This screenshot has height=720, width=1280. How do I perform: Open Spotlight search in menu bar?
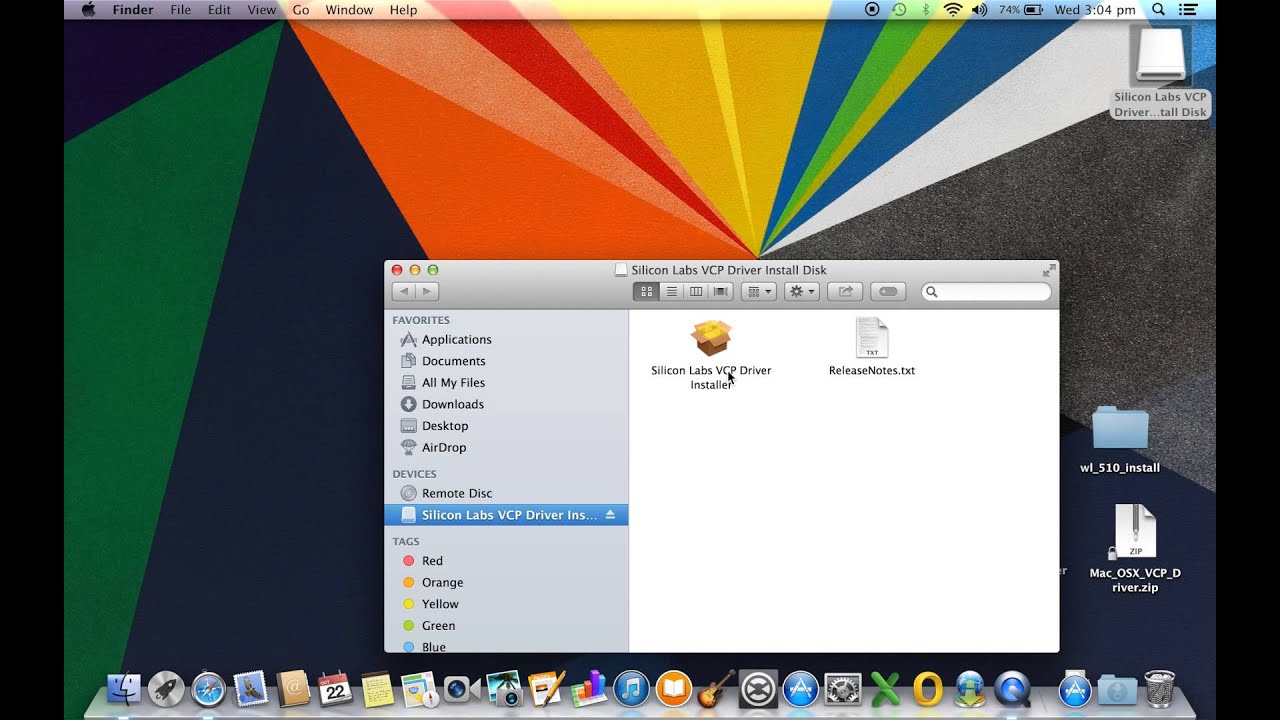[x=1158, y=10]
